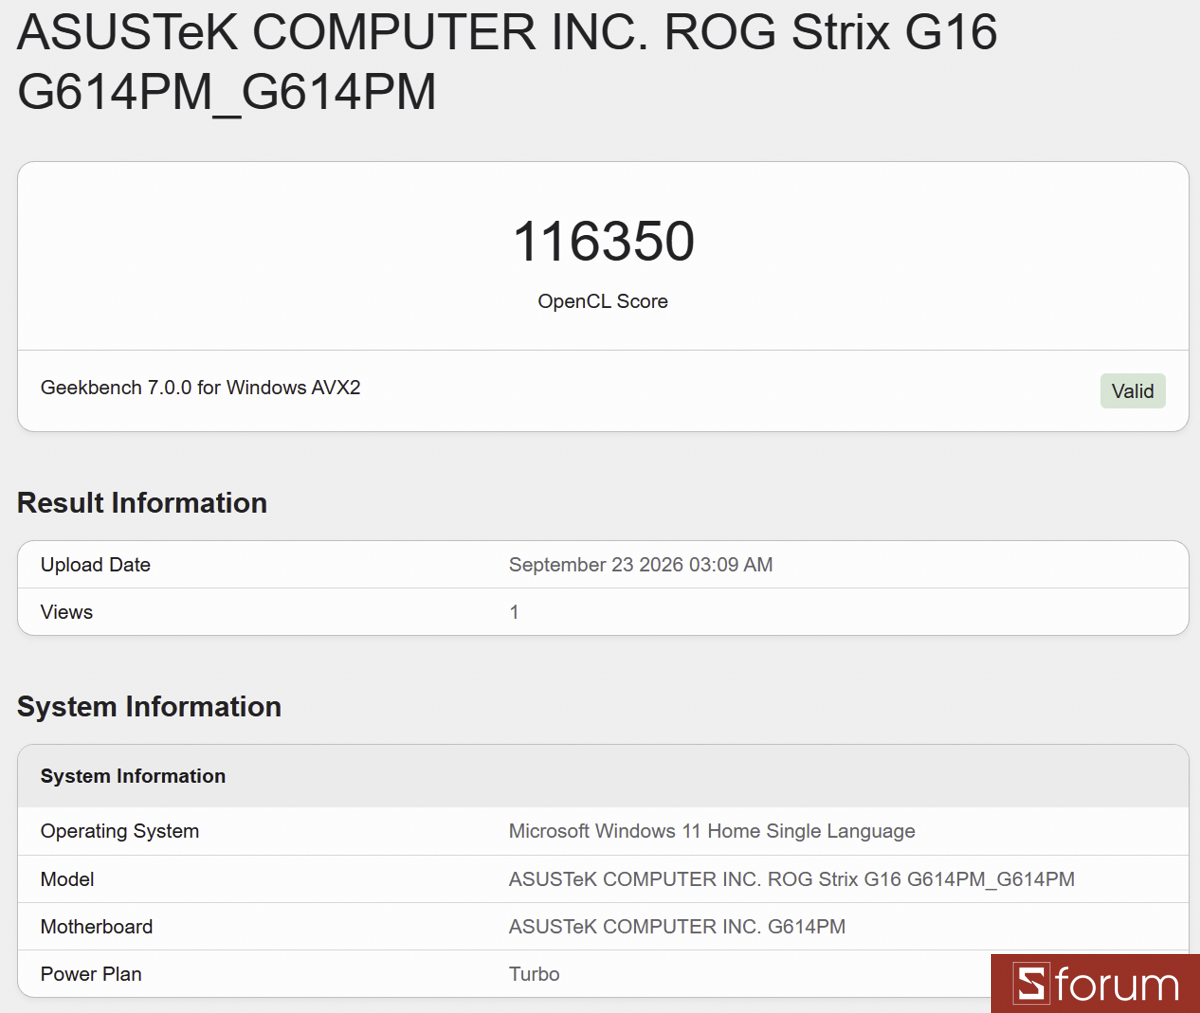This screenshot has width=1200, height=1013.
Task: Click the Result Information heading
Action: click(x=142, y=503)
